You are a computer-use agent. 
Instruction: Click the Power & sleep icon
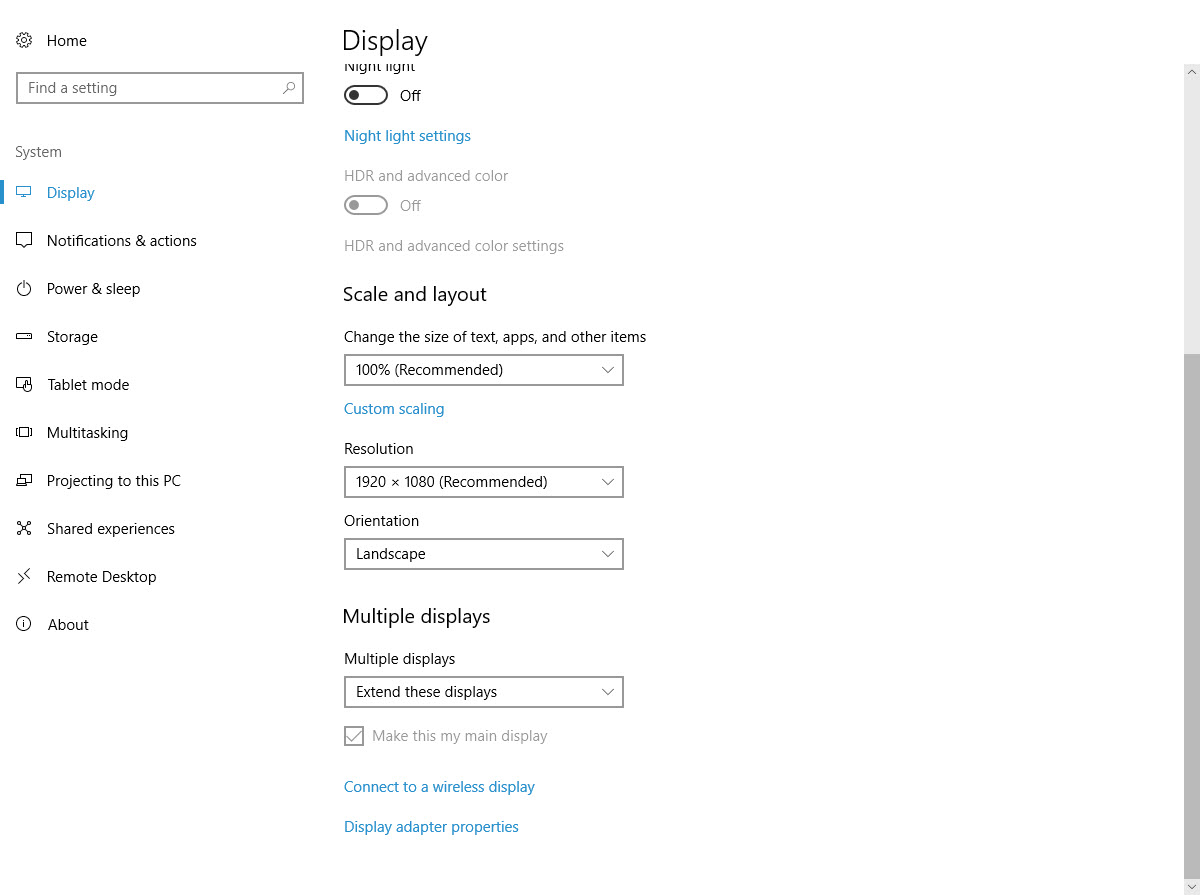[x=24, y=288]
